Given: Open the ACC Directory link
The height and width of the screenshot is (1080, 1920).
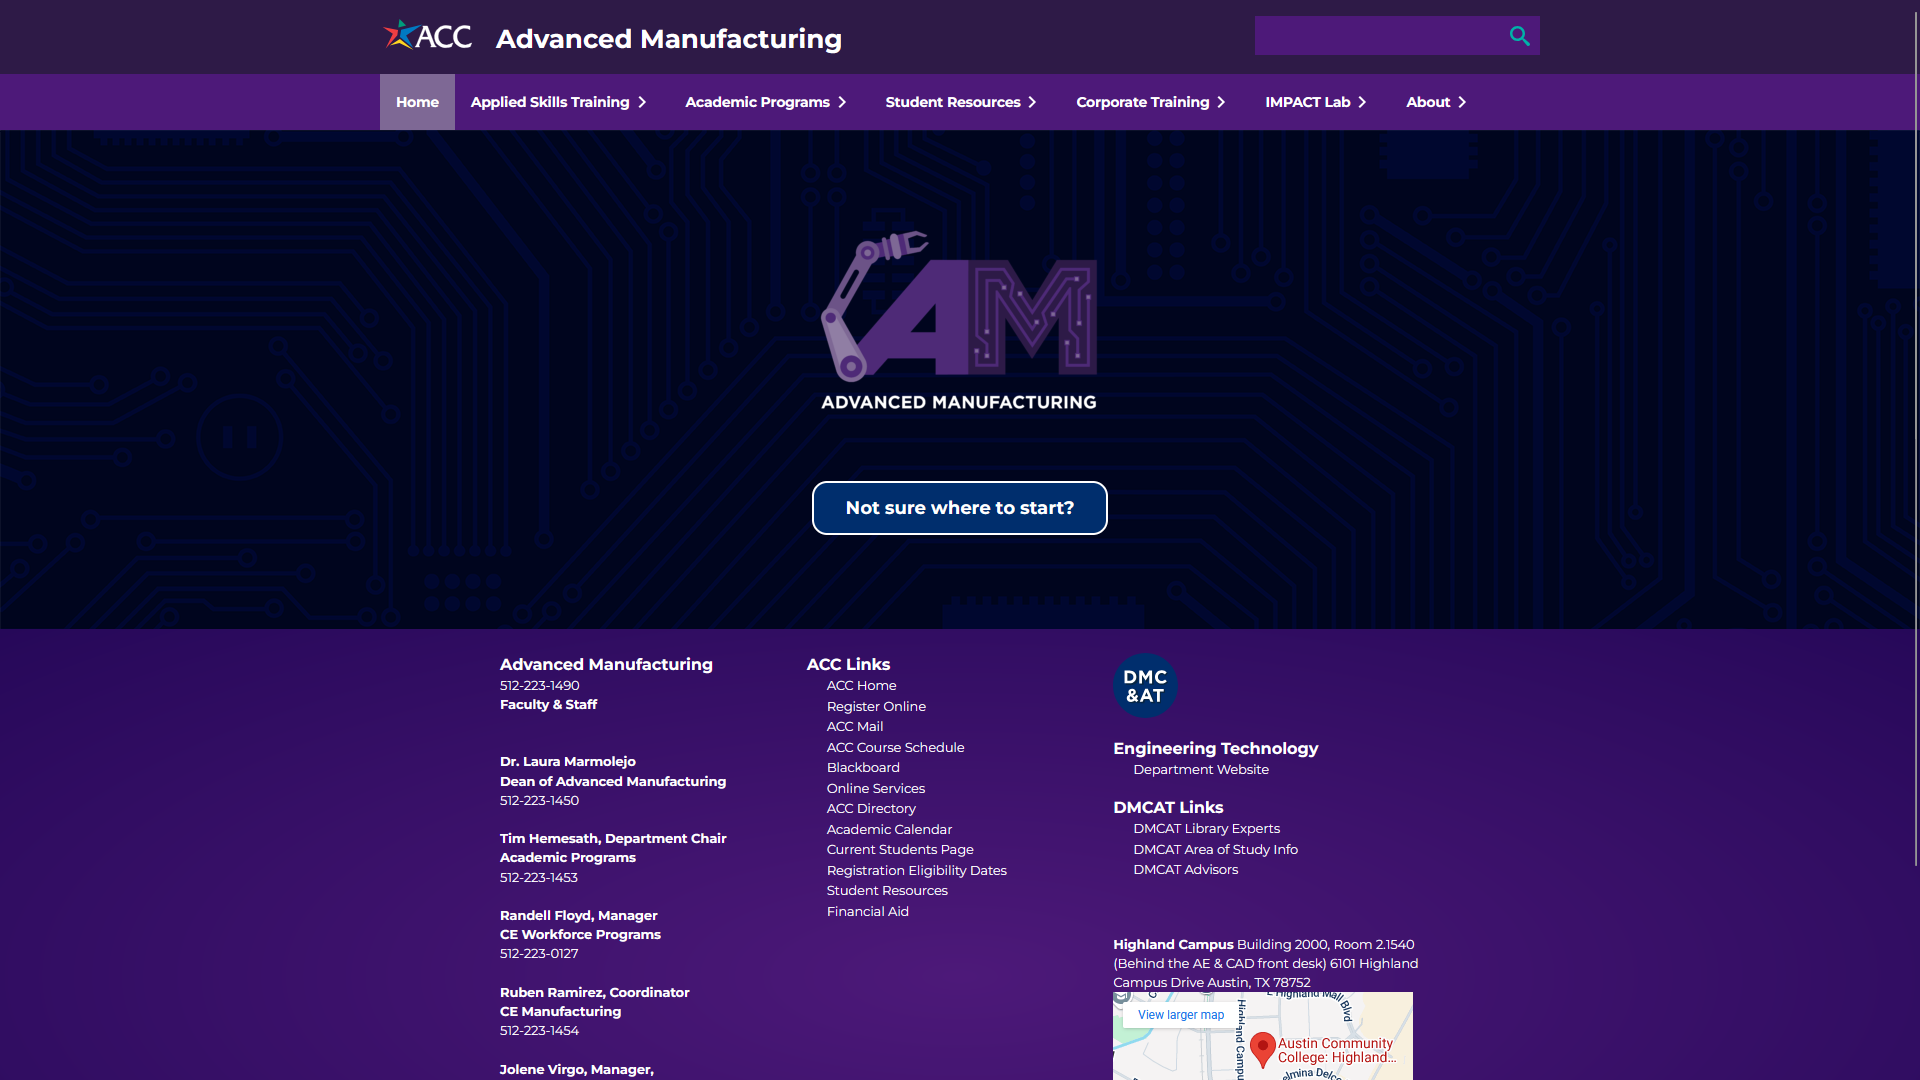Looking at the screenshot, I should pyautogui.click(x=871, y=809).
